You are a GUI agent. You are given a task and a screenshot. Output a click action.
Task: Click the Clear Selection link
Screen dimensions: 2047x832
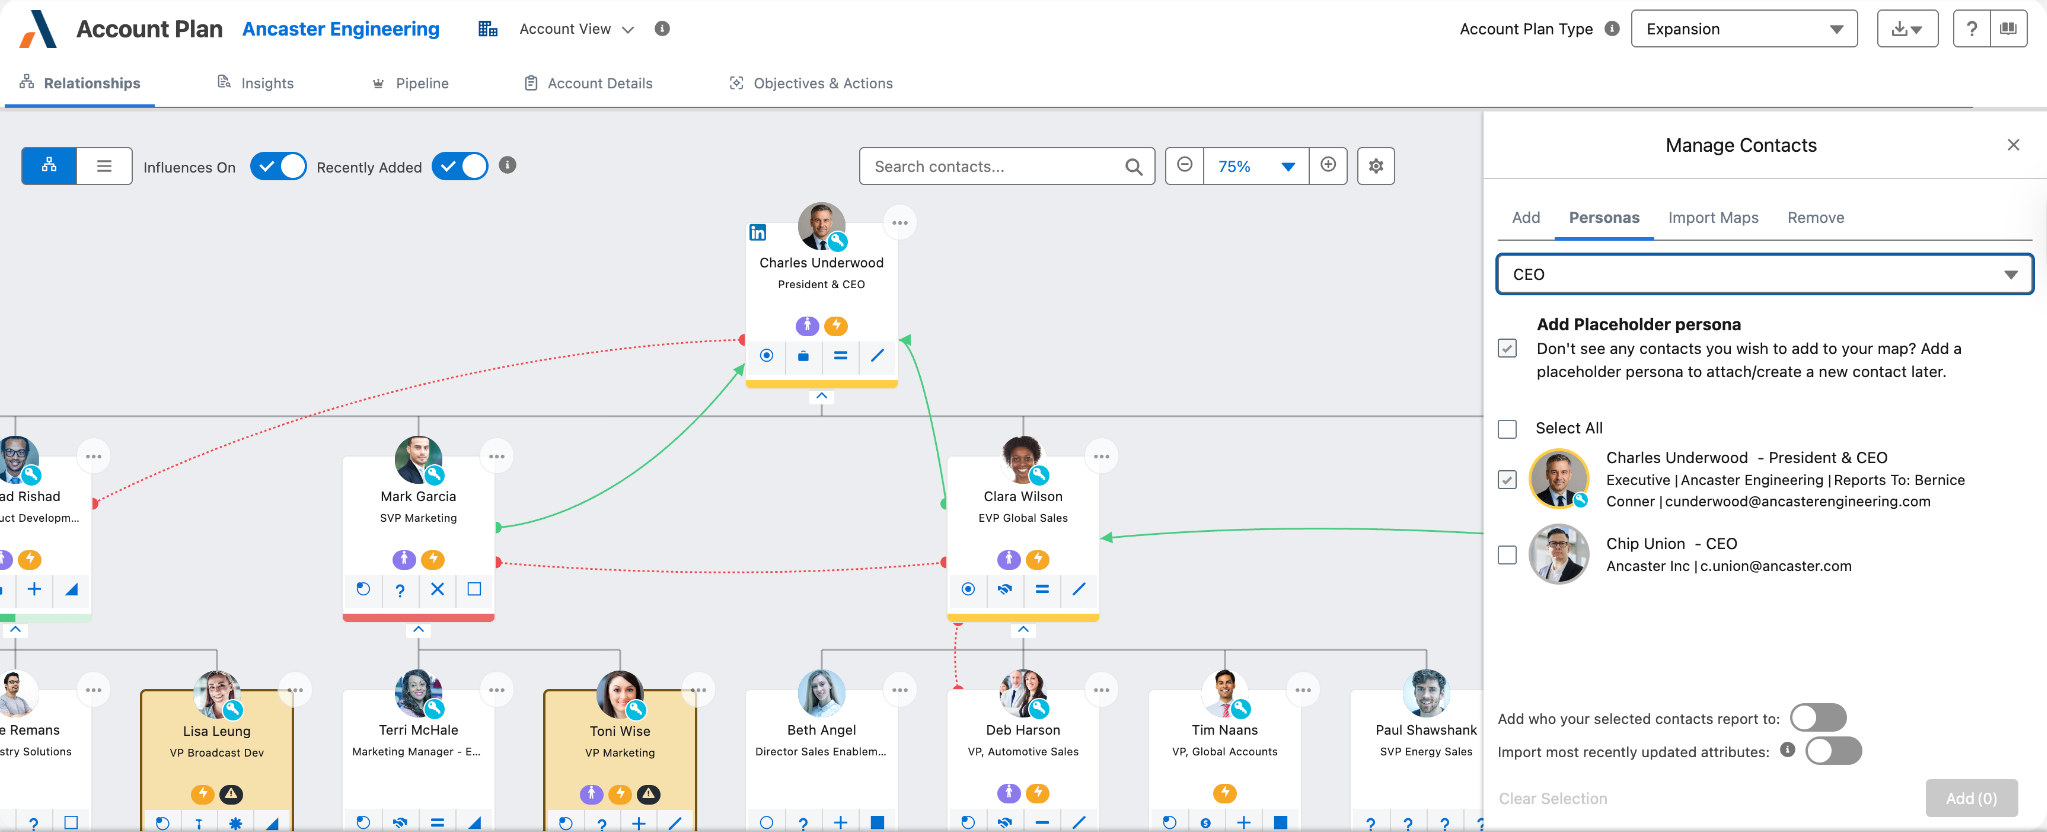pos(1553,798)
